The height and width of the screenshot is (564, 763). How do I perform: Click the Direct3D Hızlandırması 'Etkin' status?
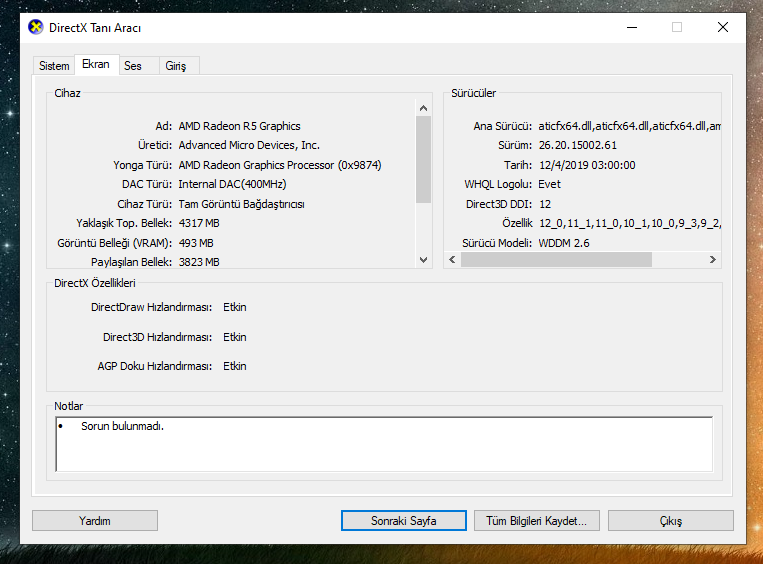coord(235,337)
